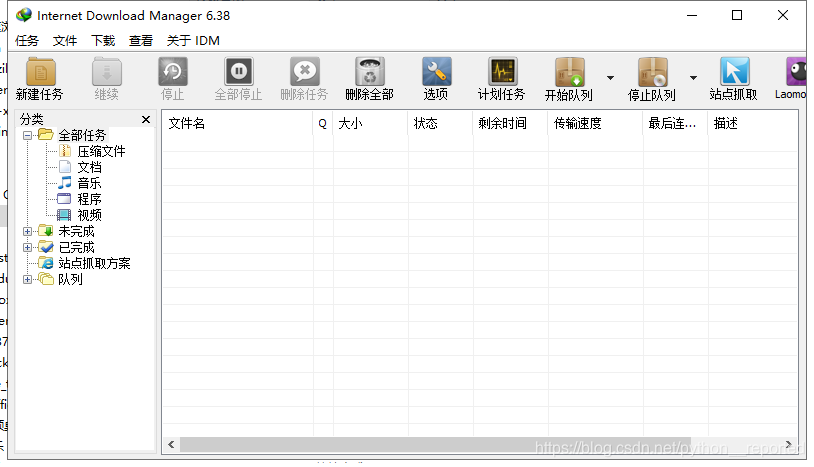The height and width of the screenshot is (467, 814).
Task: Click the 停止 (stop) toolbar icon
Action: (172, 72)
